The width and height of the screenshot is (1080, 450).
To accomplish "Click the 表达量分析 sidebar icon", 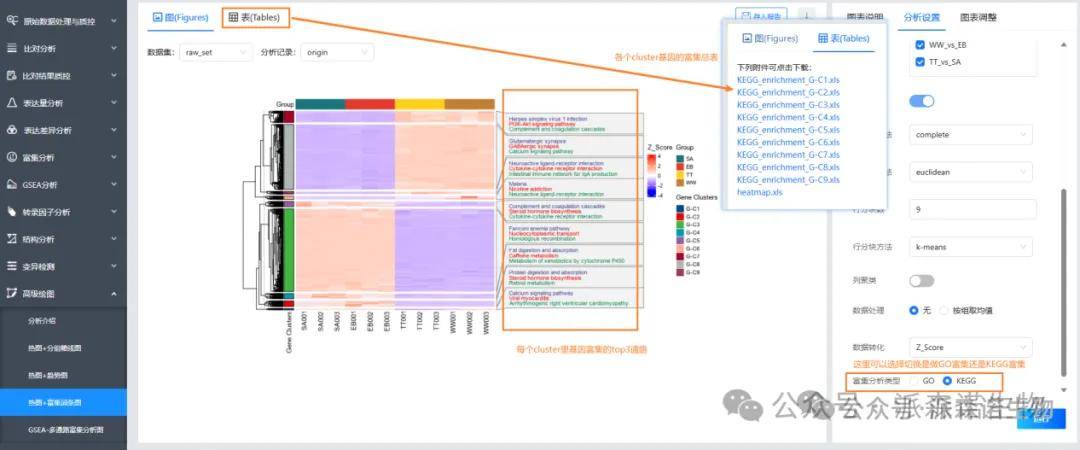I will point(12,103).
